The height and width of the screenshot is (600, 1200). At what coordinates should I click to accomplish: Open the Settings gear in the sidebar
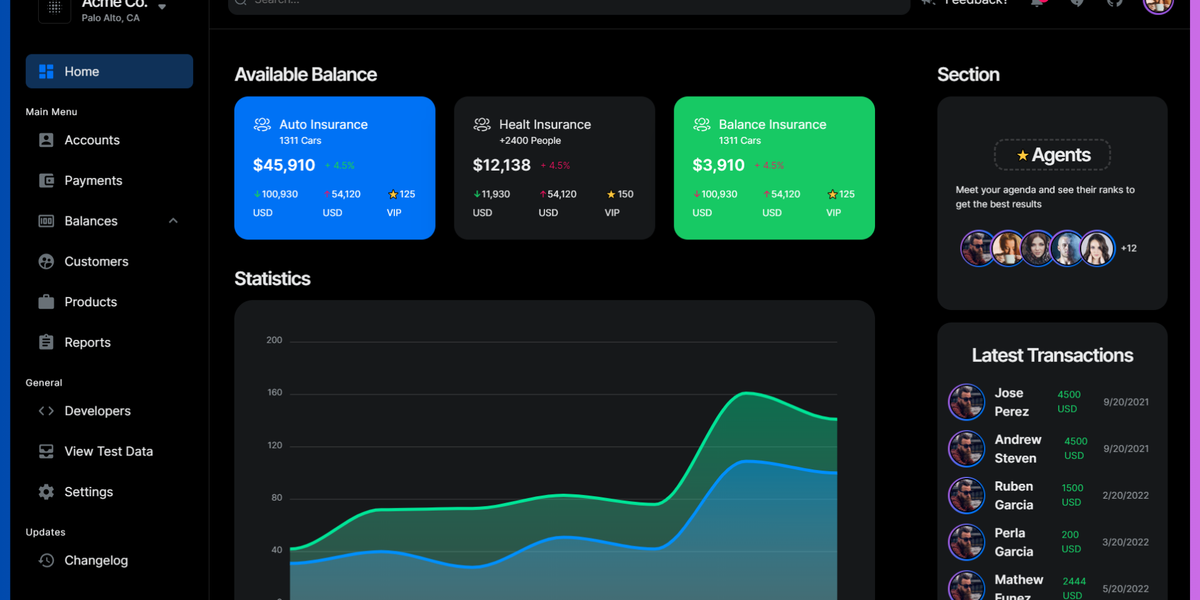point(46,491)
